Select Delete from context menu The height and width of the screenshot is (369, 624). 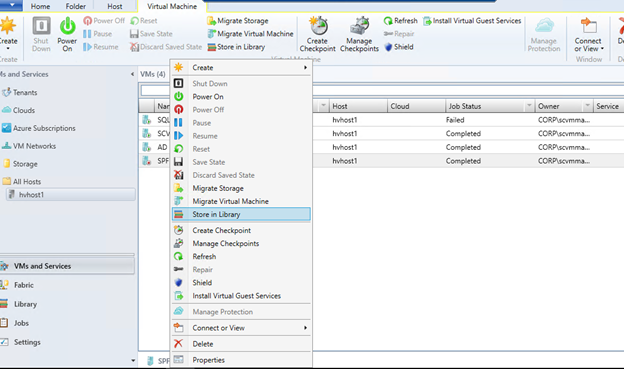[241, 344]
